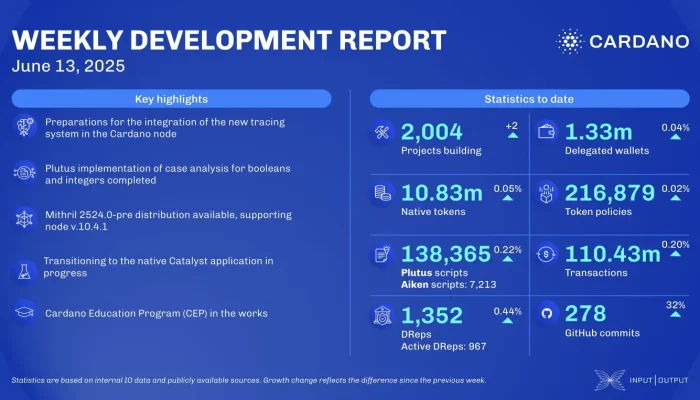Screen dimensions: 700x400
Task: Click the Weekly Development Report title
Action: 228,40
